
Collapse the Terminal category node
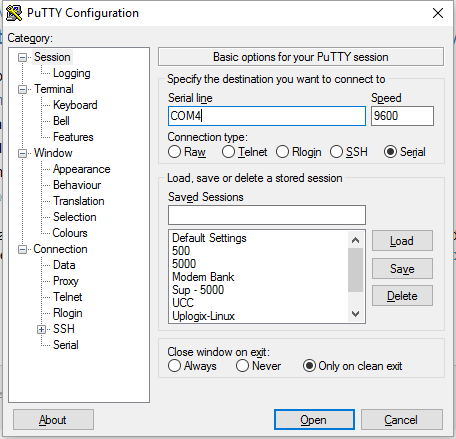point(22,90)
